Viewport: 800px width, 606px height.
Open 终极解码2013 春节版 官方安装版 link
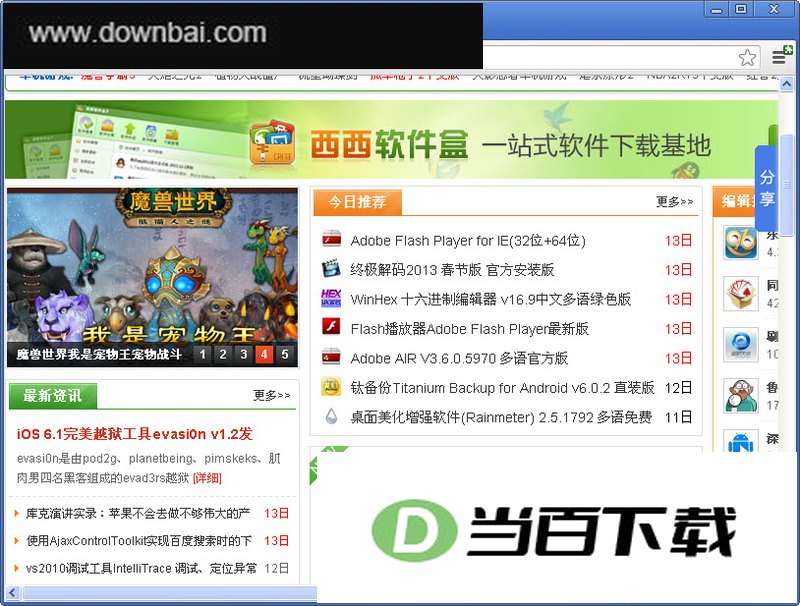click(452, 270)
